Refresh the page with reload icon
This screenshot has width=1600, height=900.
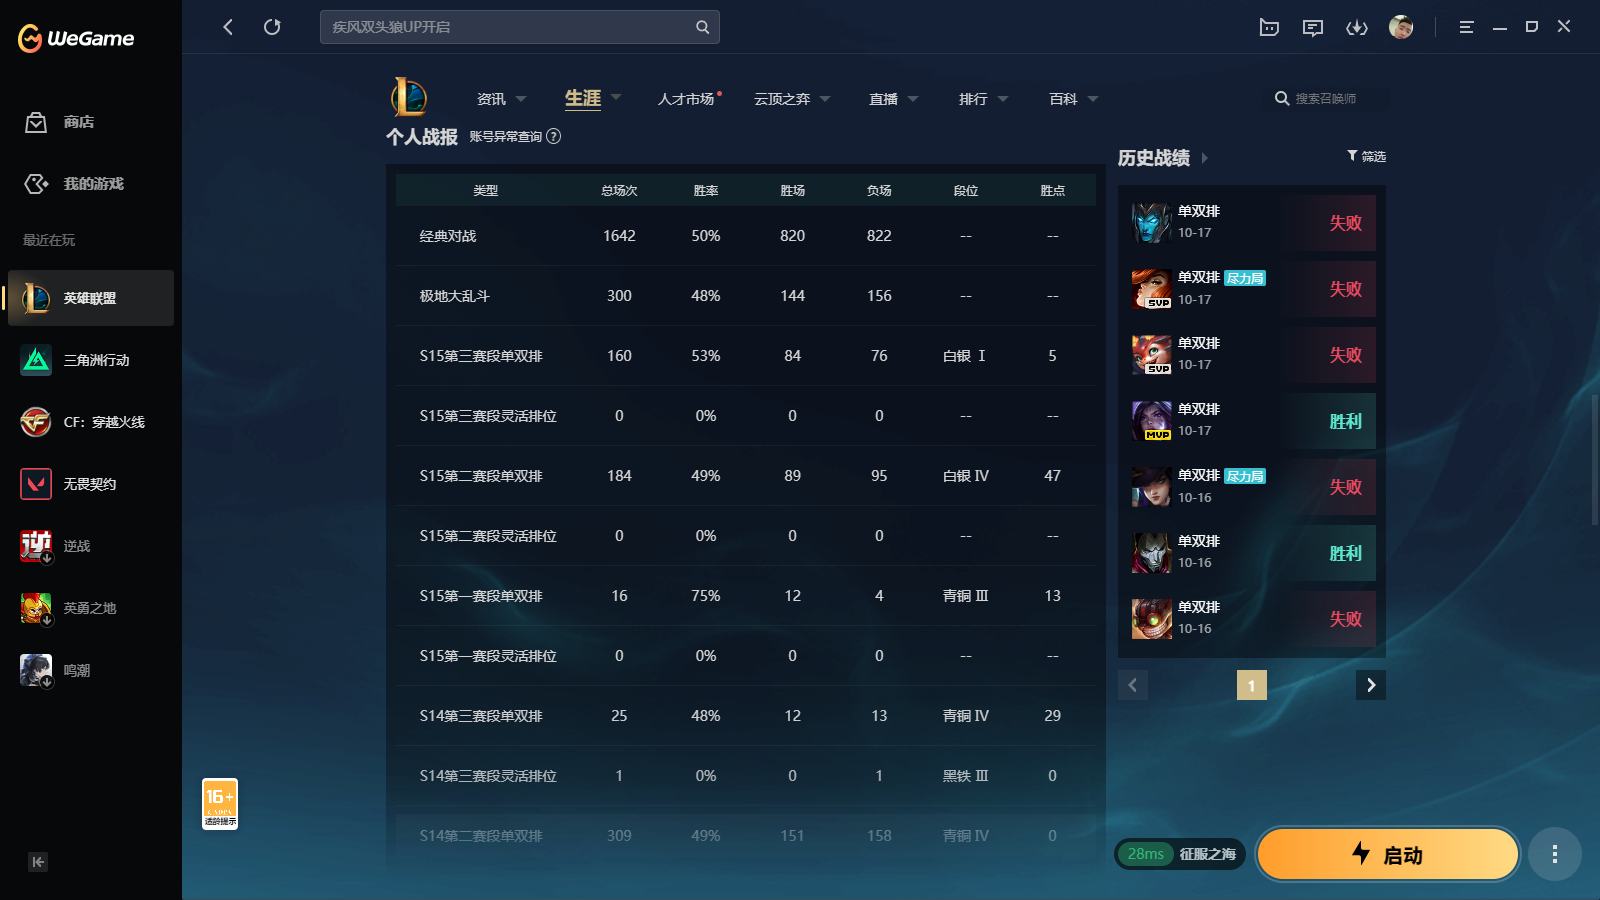coord(272,27)
